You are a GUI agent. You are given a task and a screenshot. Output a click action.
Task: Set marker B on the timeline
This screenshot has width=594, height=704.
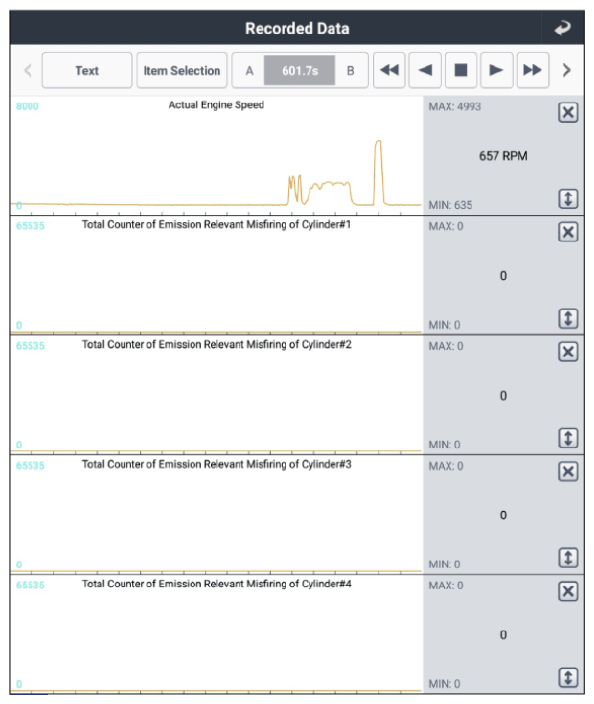[351, 70]
